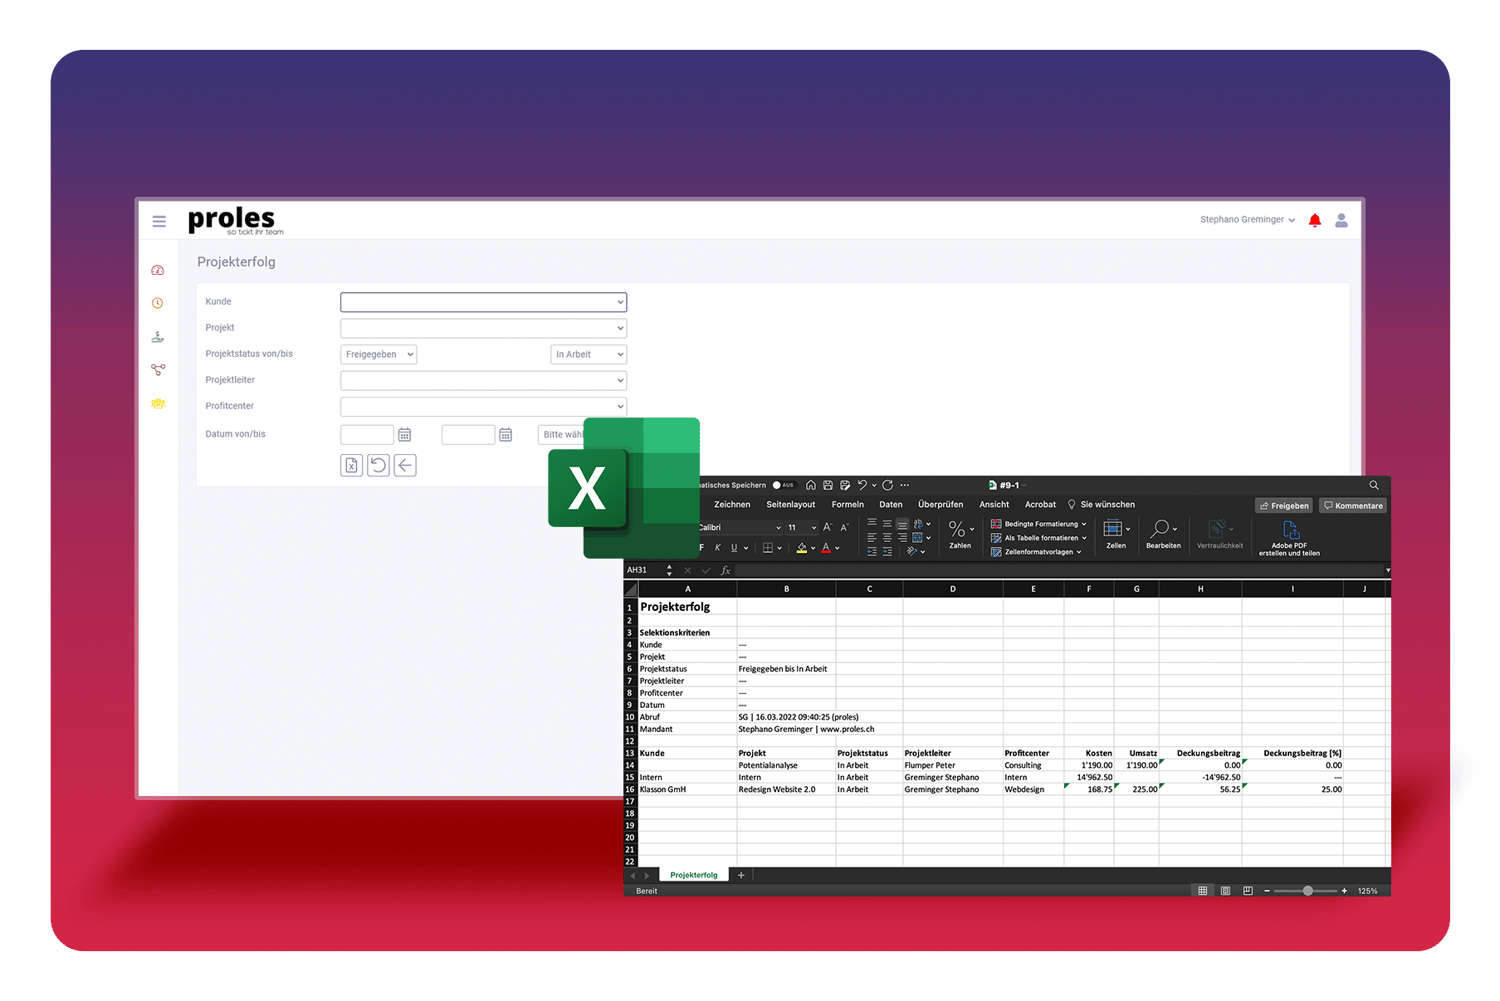Click the Excel home icon in title bar

tap(811, 485)
